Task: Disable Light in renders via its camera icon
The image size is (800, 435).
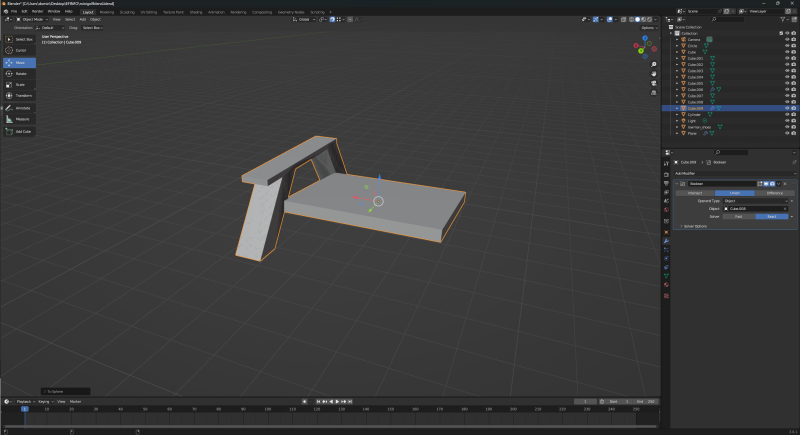Action: pyautogui.click(x=793, y=121)
